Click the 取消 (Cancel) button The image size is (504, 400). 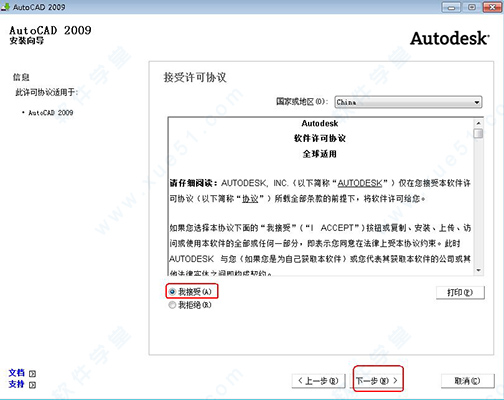467,381
